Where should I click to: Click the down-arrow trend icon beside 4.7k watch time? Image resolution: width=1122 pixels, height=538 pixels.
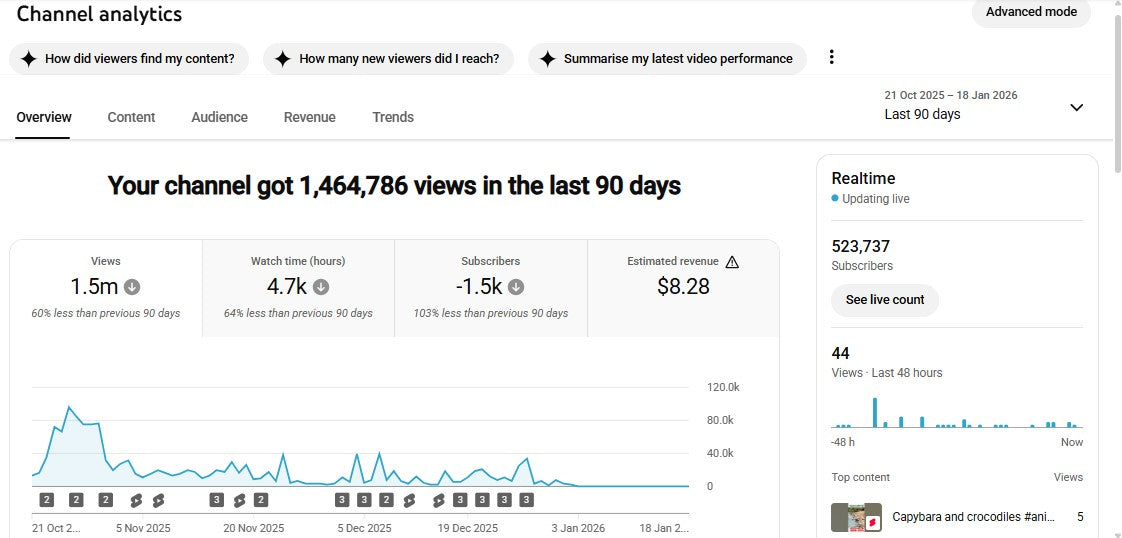[321, 287]
